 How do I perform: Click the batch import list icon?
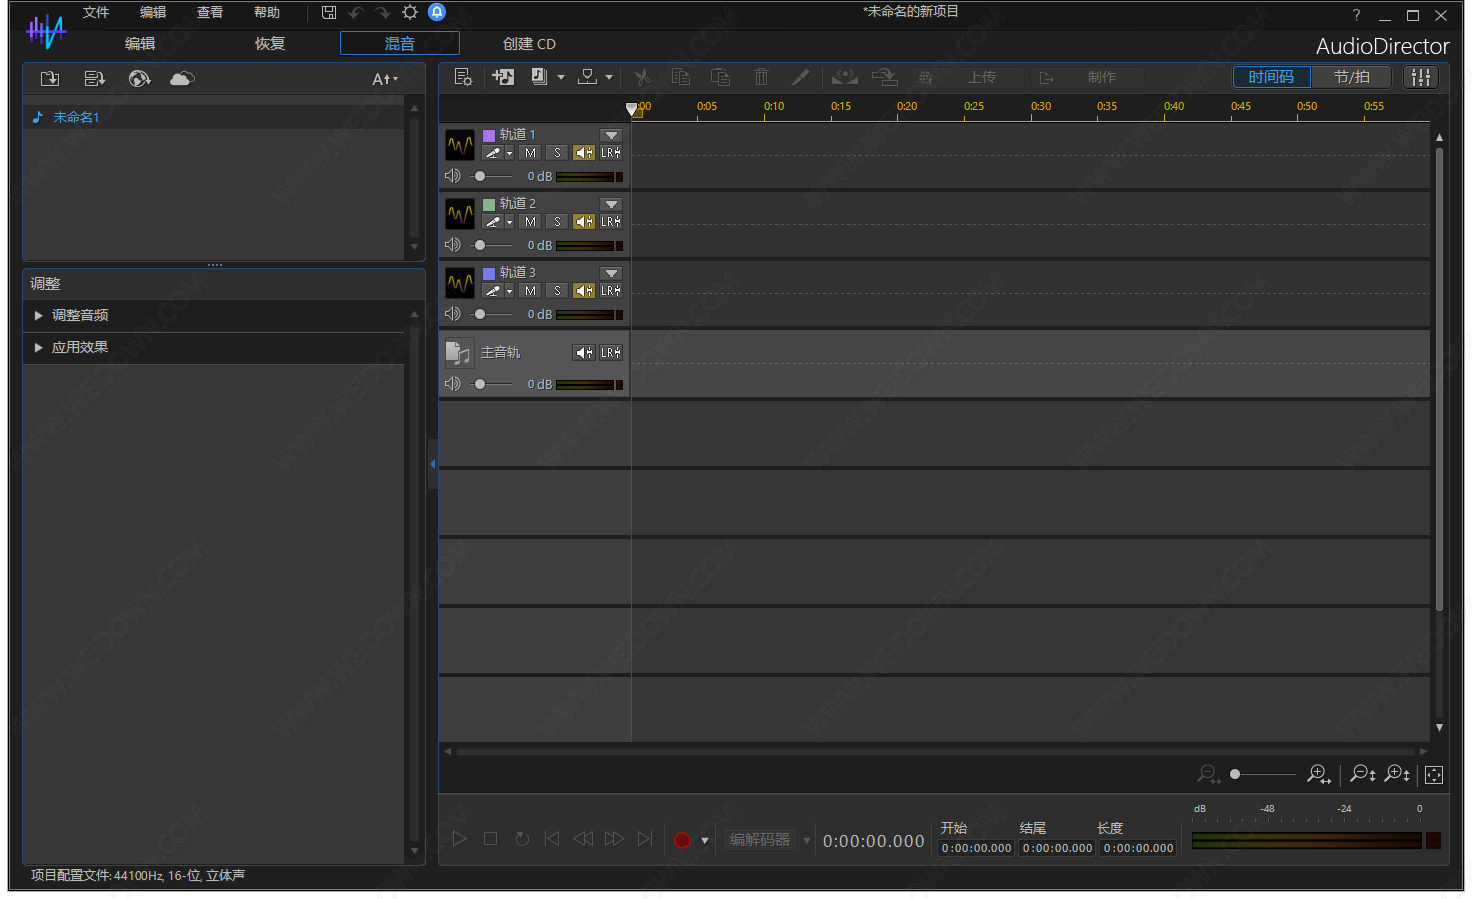click(x=95, y=79)
